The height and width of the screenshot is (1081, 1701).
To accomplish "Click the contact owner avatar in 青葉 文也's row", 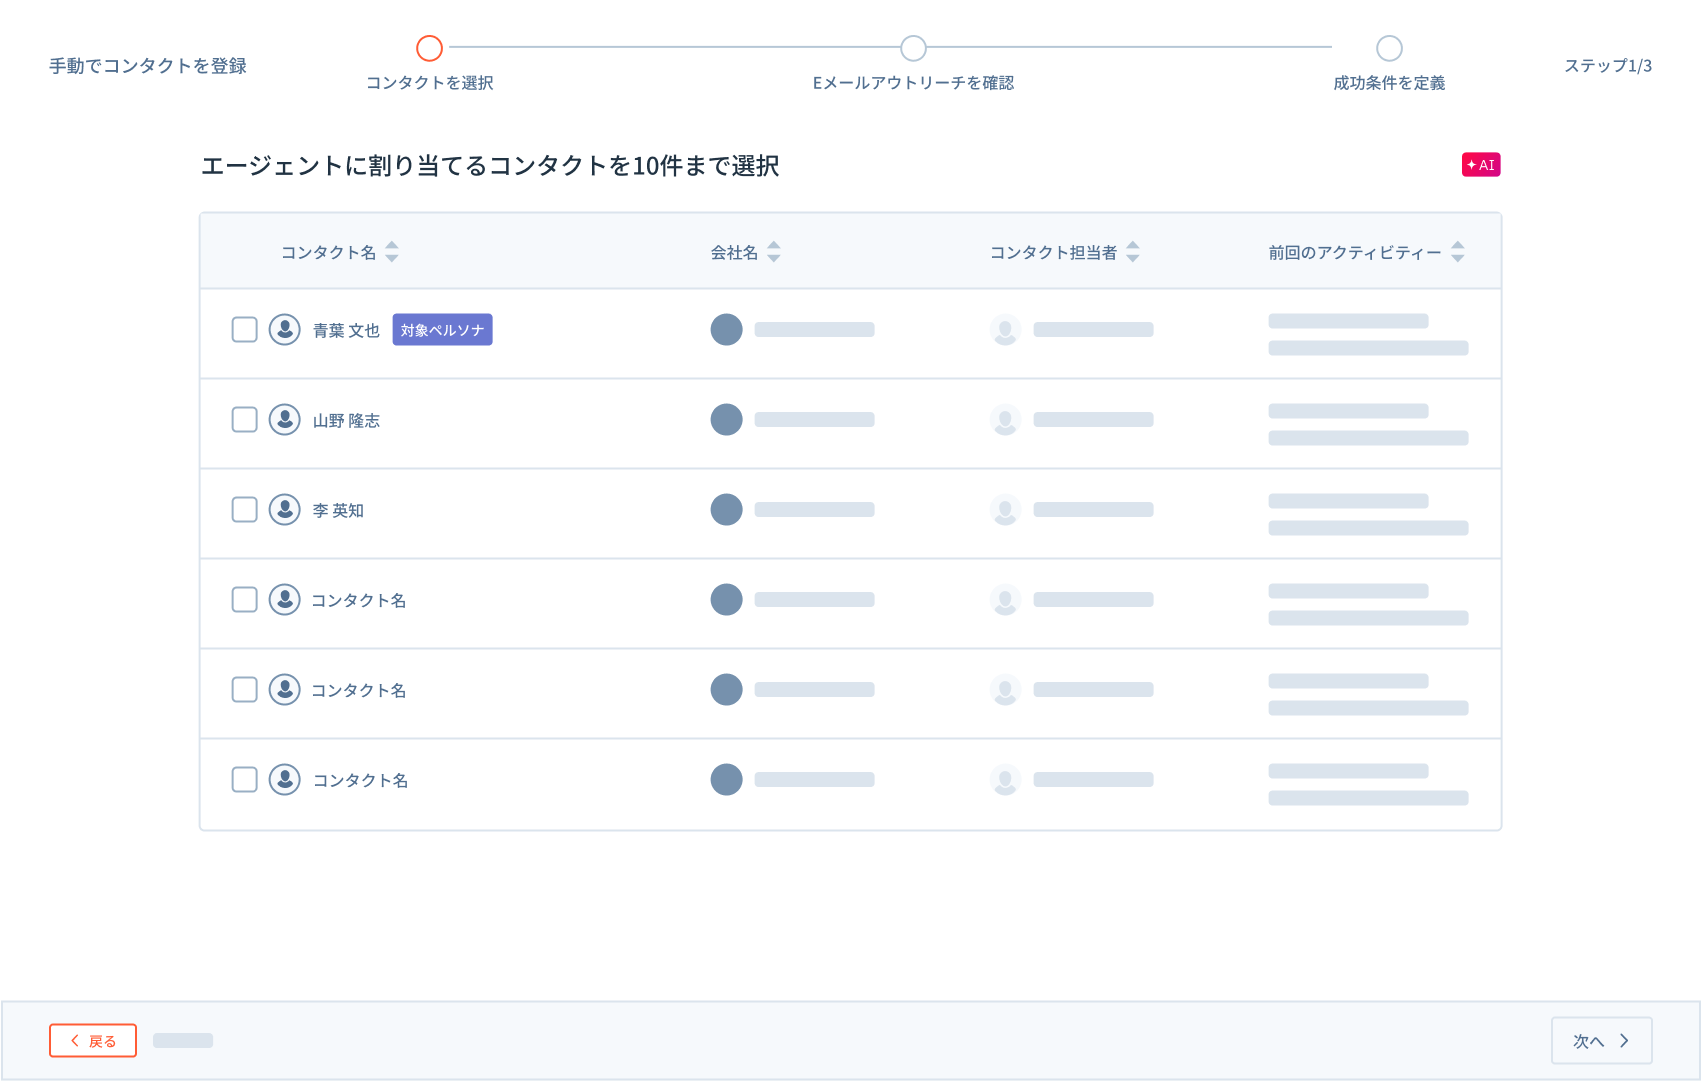I will click(1005, 330).
